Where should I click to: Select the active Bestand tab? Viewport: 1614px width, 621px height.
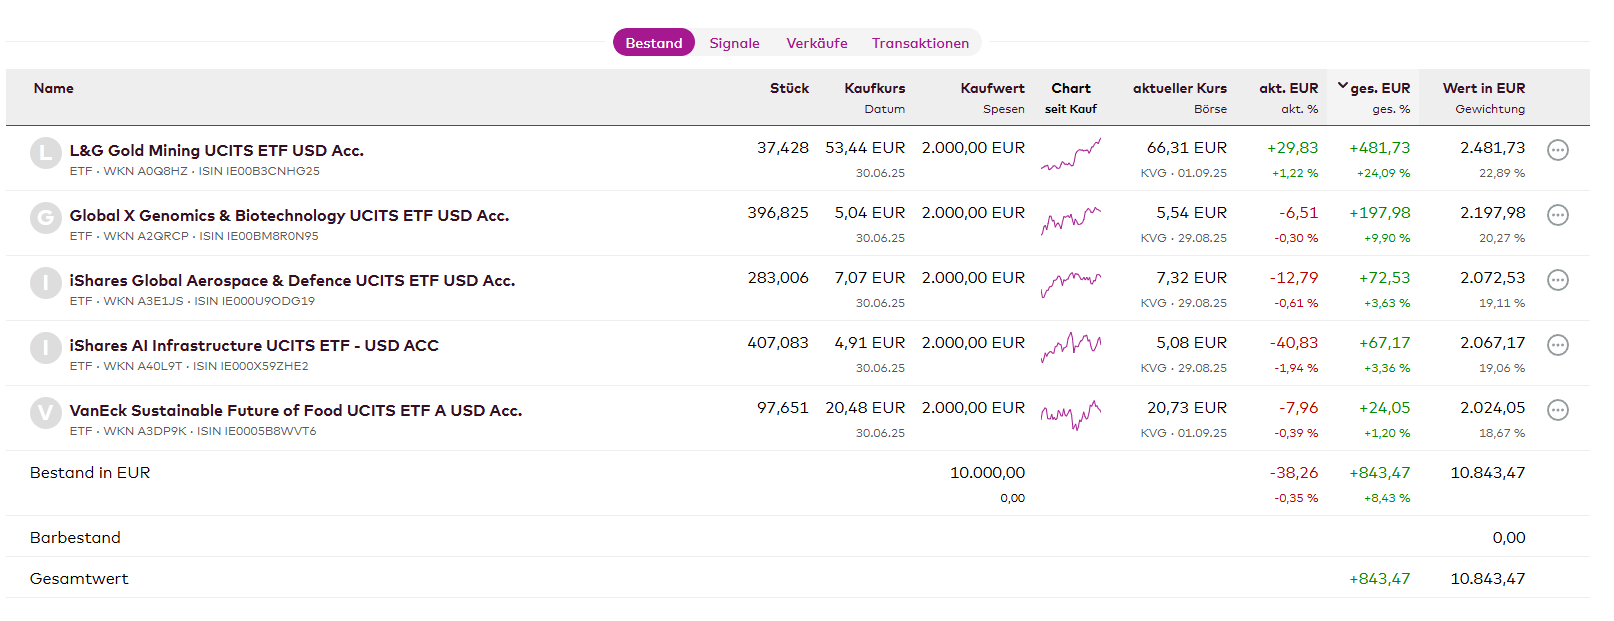click(653, 43)
